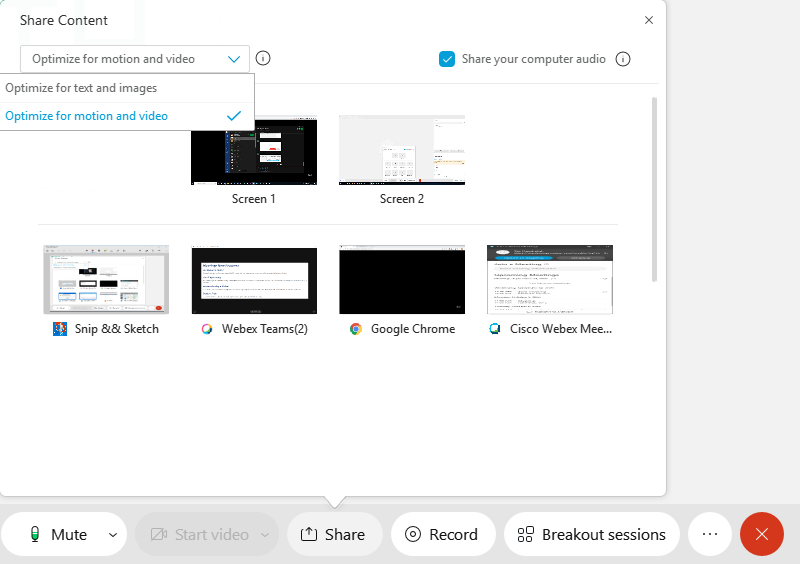Screen dimensions: 800x564
Task: Expand video options arrow beside Start video
Action: click(265, 534)
